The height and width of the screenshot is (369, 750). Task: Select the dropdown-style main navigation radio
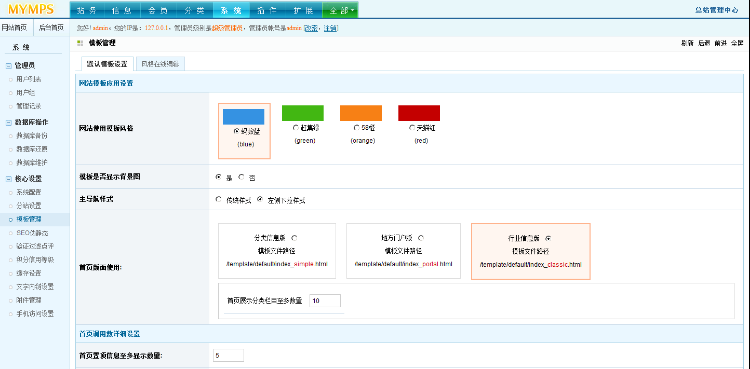point(260,199)
